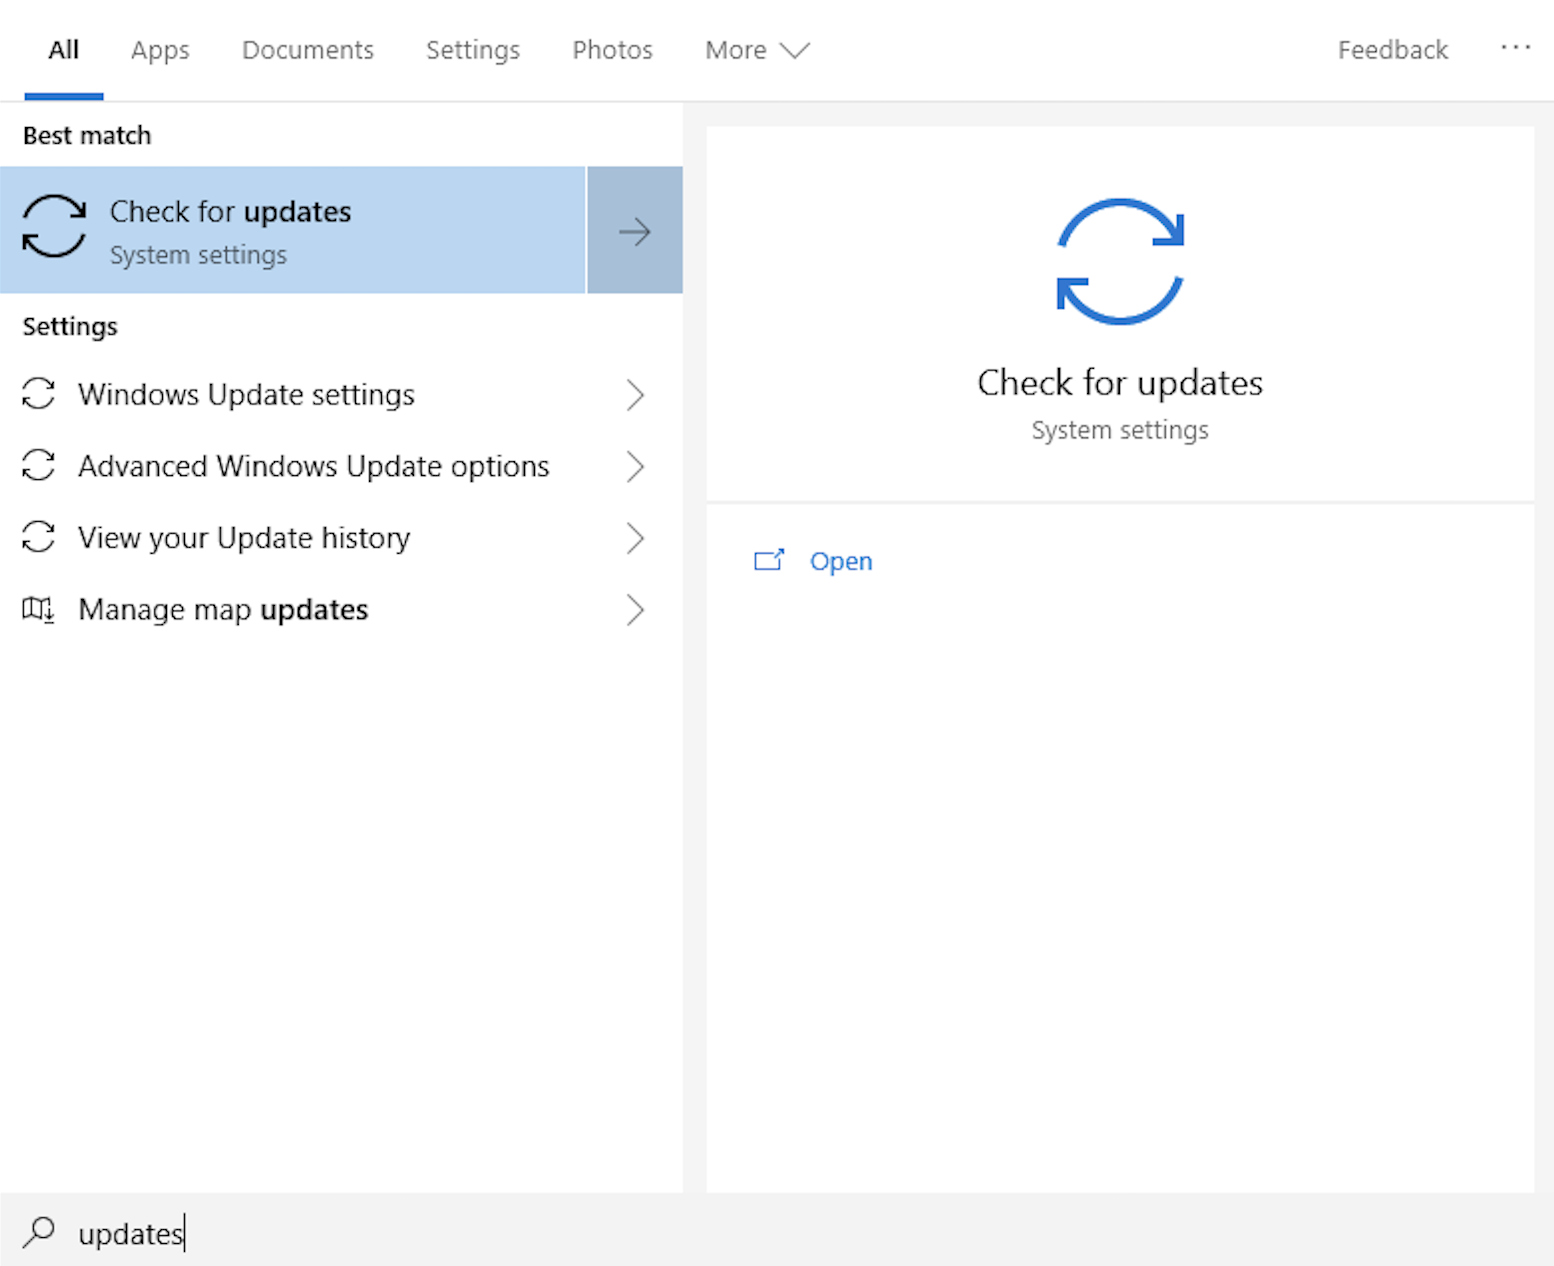Switch to the All tab
Screen dimensions: 1554x1266
point(64,50)
